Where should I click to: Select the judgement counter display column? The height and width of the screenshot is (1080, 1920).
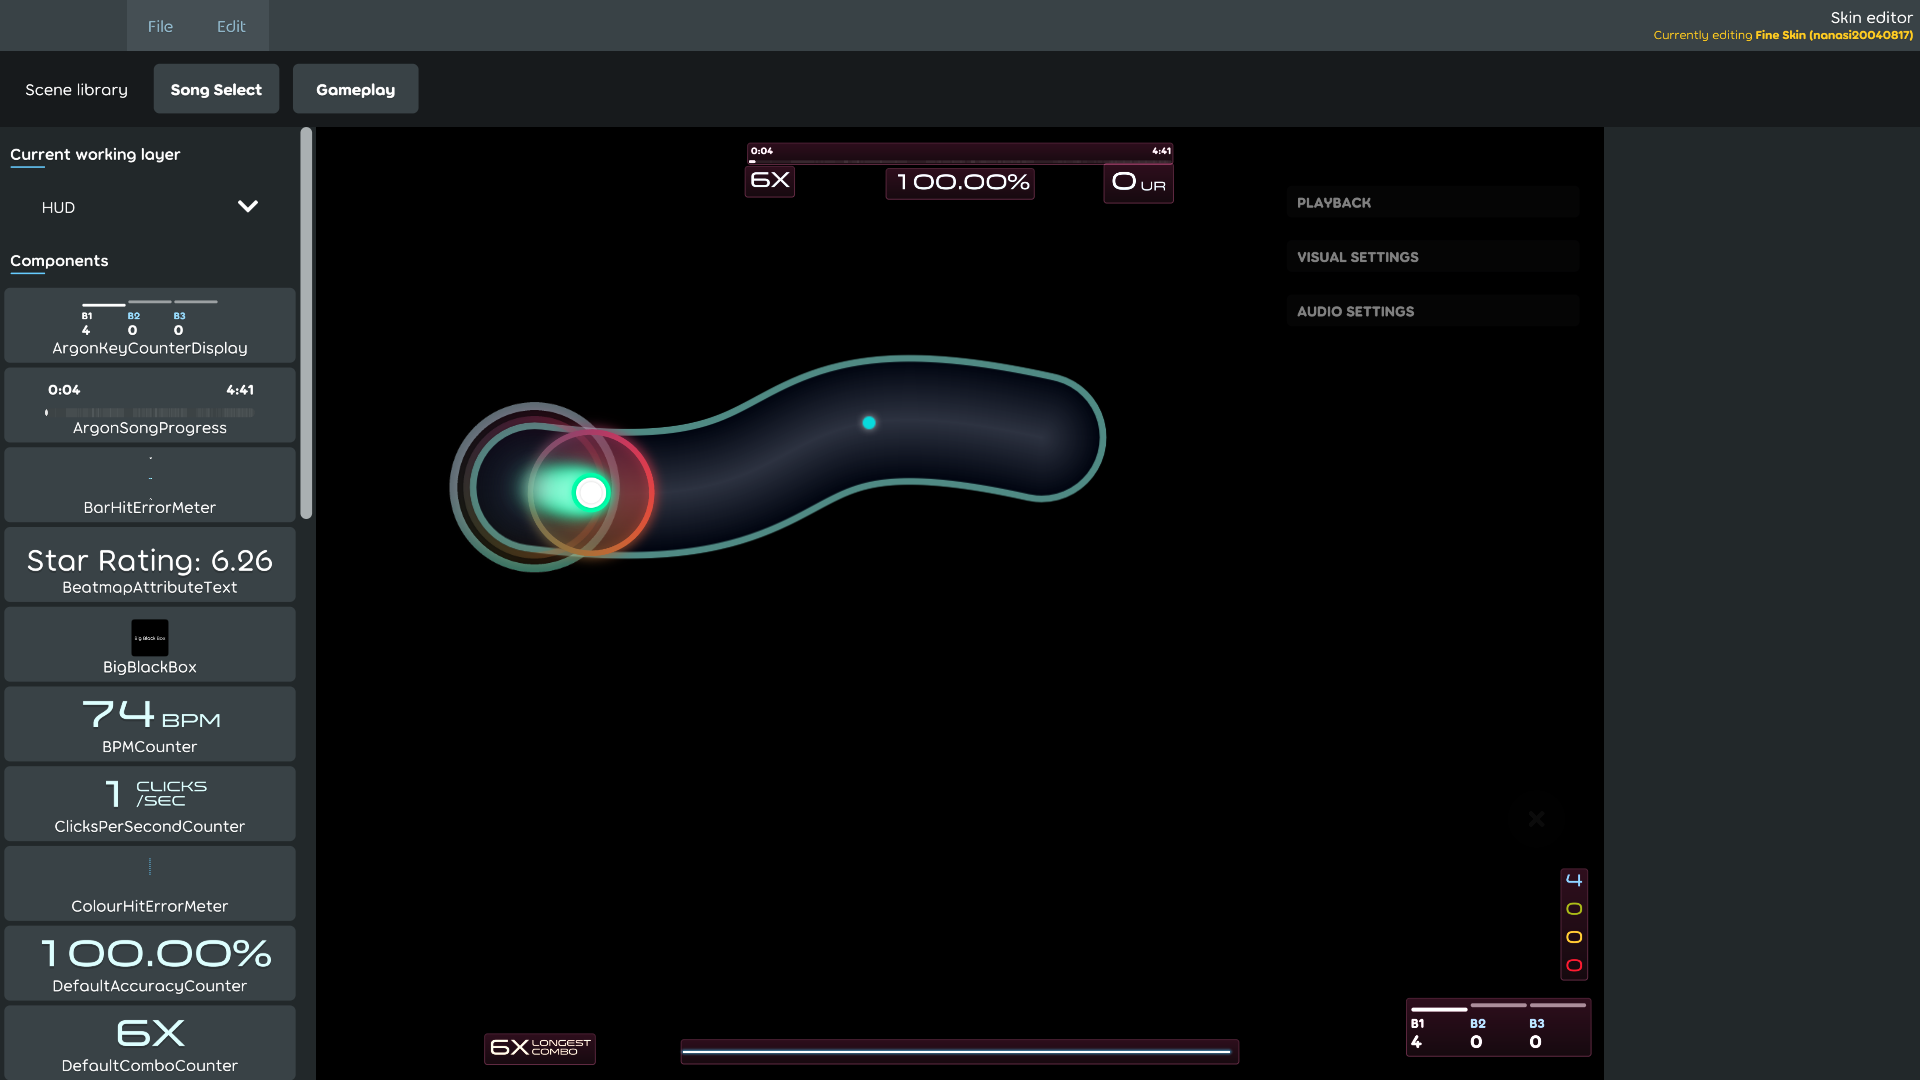pyautogui.click(x=1574, y=924)
